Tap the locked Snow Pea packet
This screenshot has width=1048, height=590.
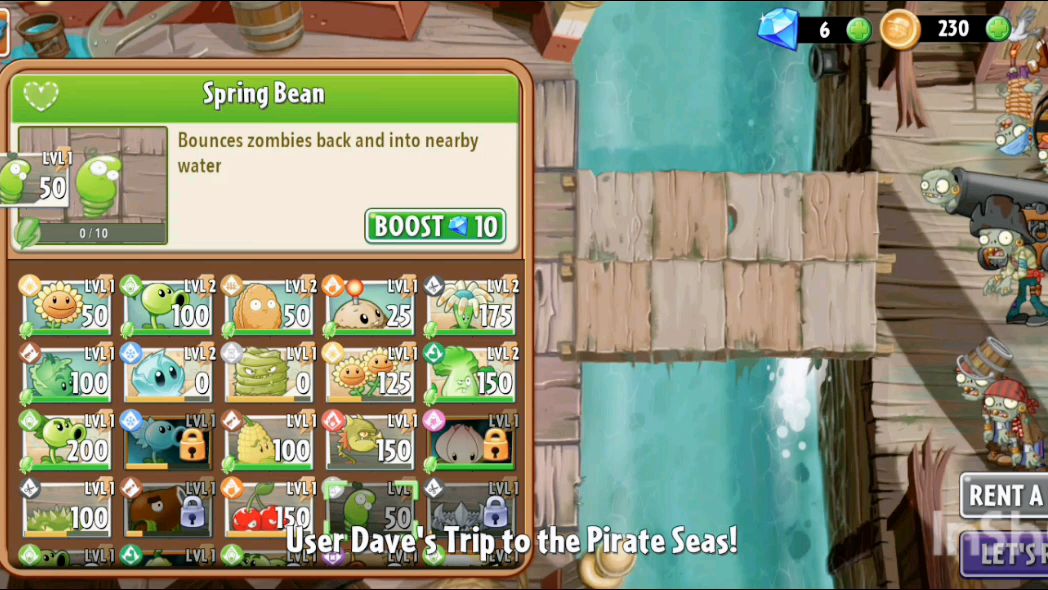point(168,442)
